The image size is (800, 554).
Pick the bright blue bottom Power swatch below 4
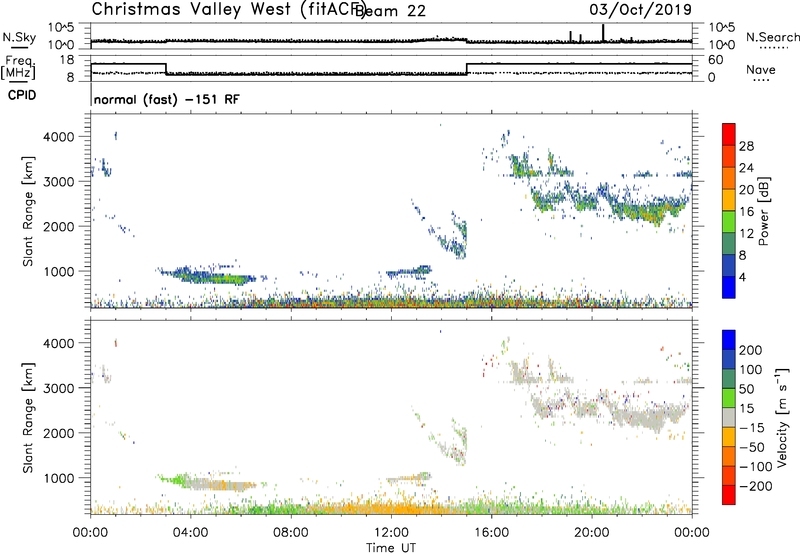click(x=729, y=287)
